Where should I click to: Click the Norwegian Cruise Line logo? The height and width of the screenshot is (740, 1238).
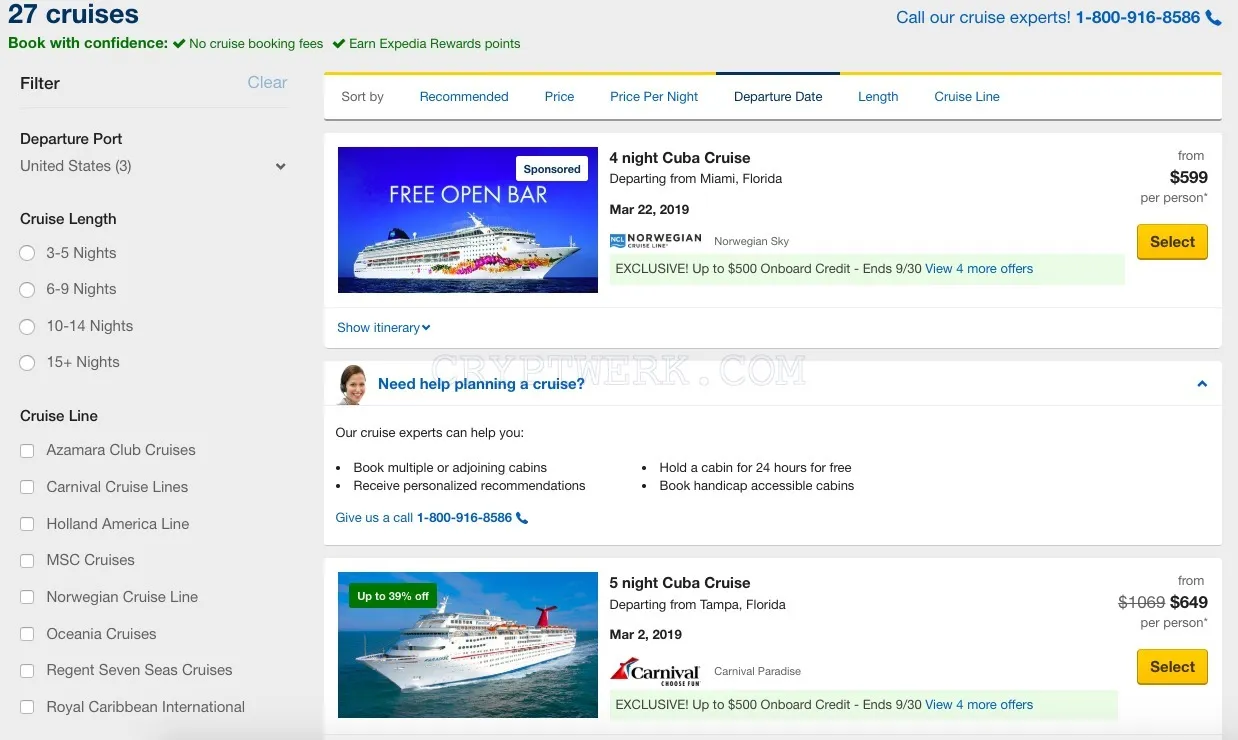coord(656,241)
